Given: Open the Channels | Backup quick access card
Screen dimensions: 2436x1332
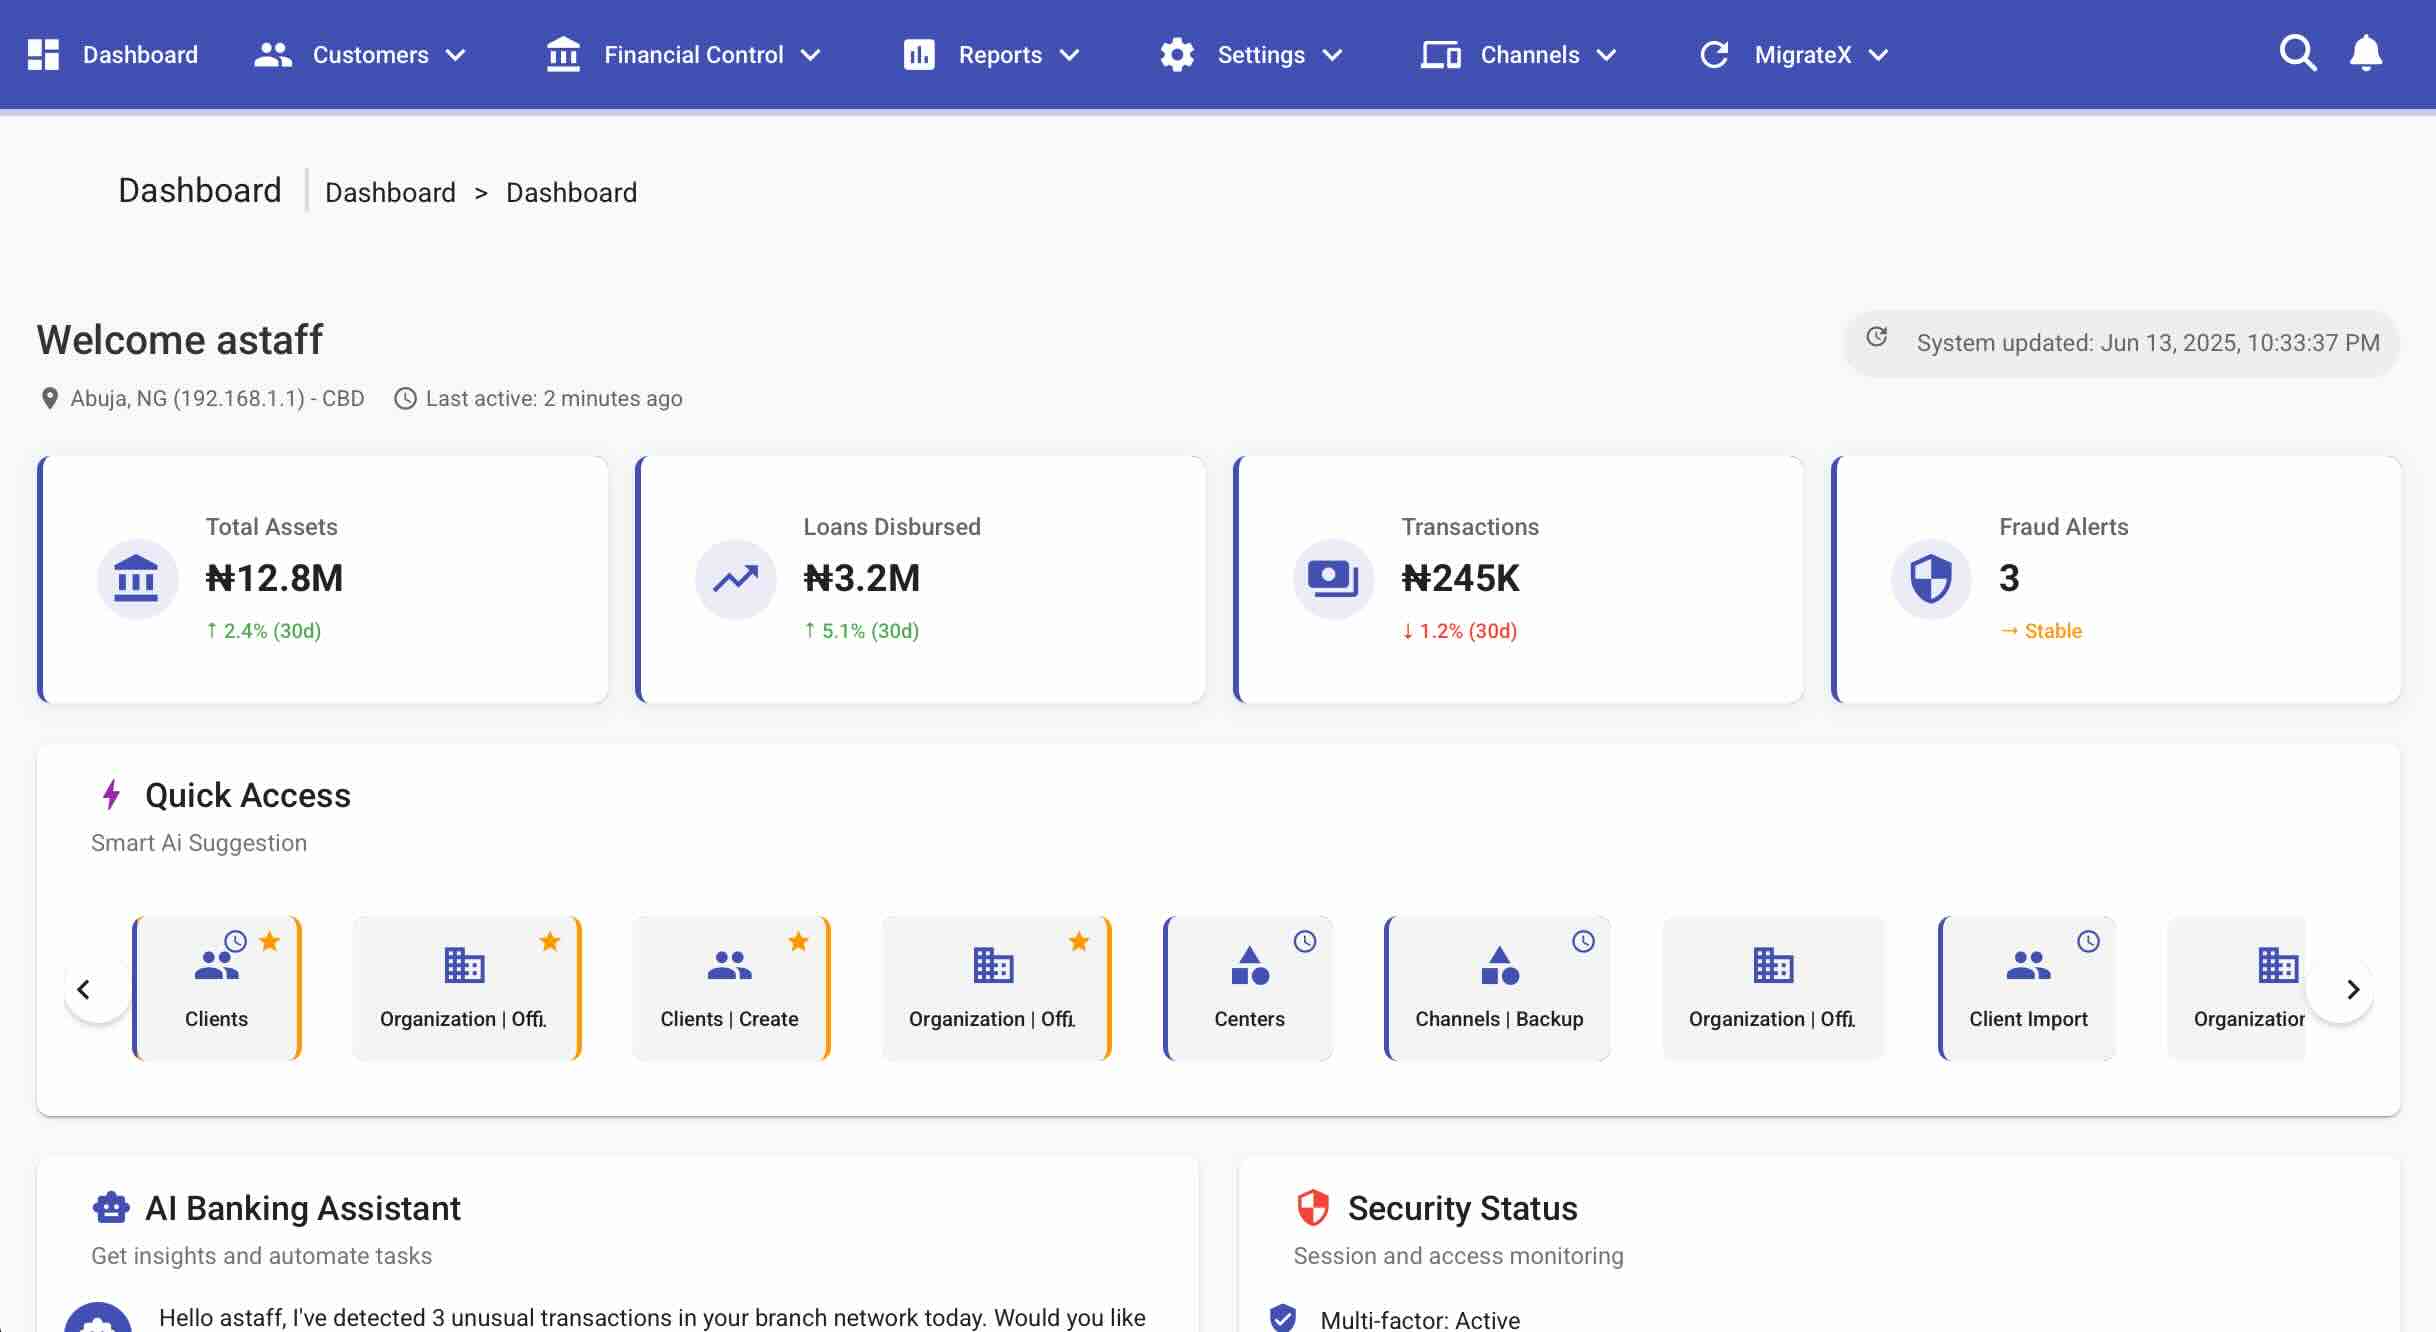Looking at the screenshot, I should point(1498,988).
